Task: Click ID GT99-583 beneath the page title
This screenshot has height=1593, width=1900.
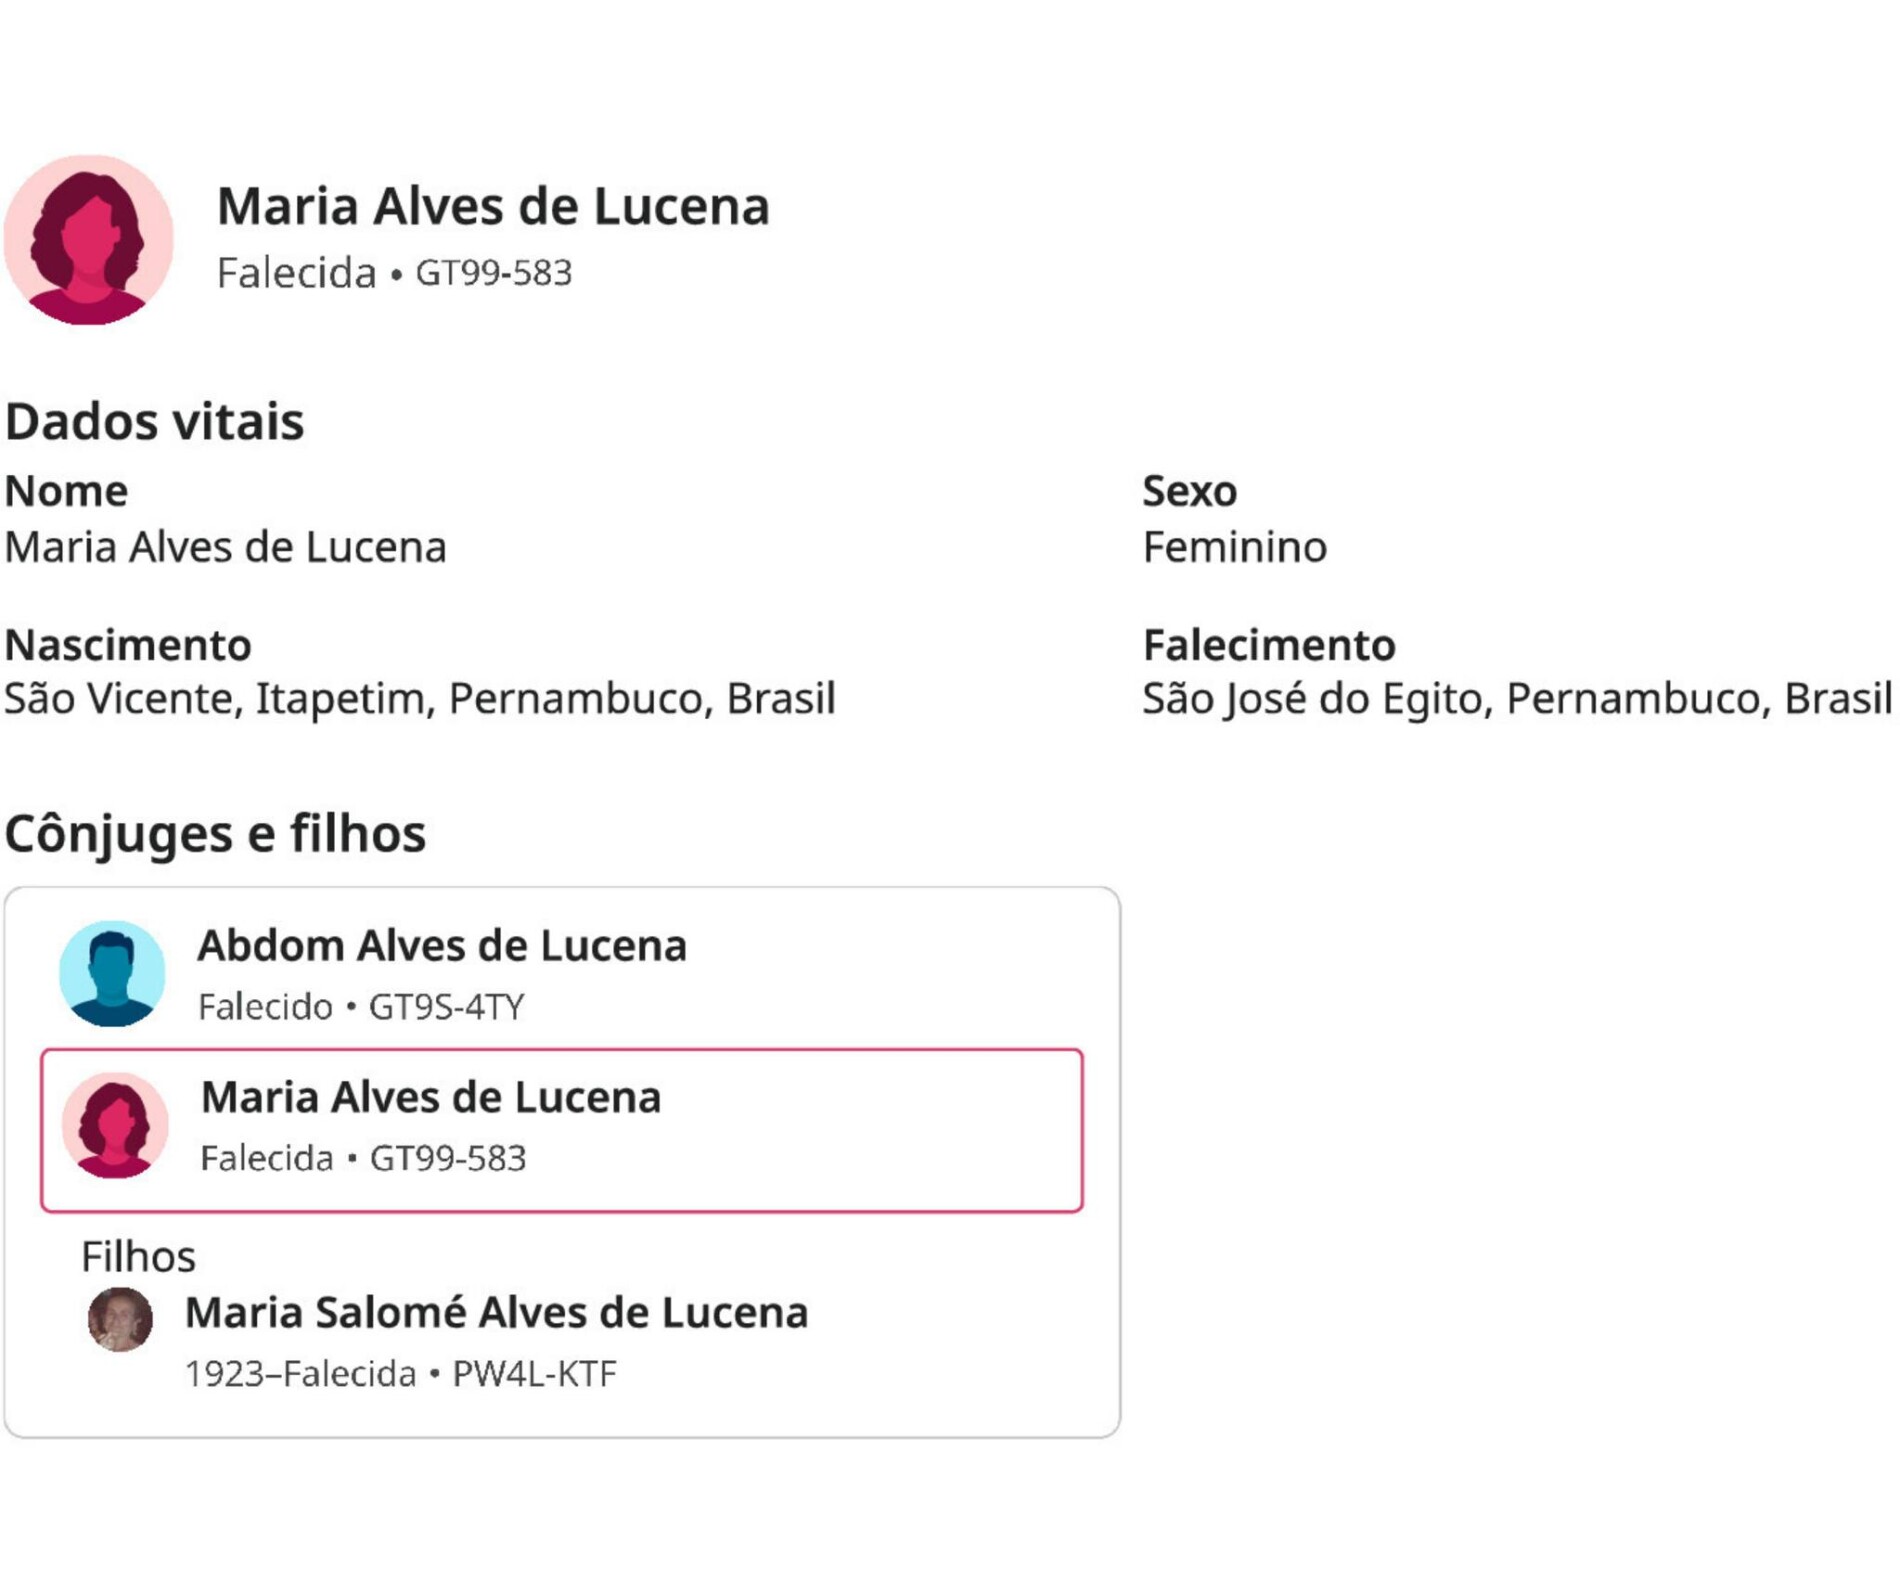Action: [x=493, y=273]
